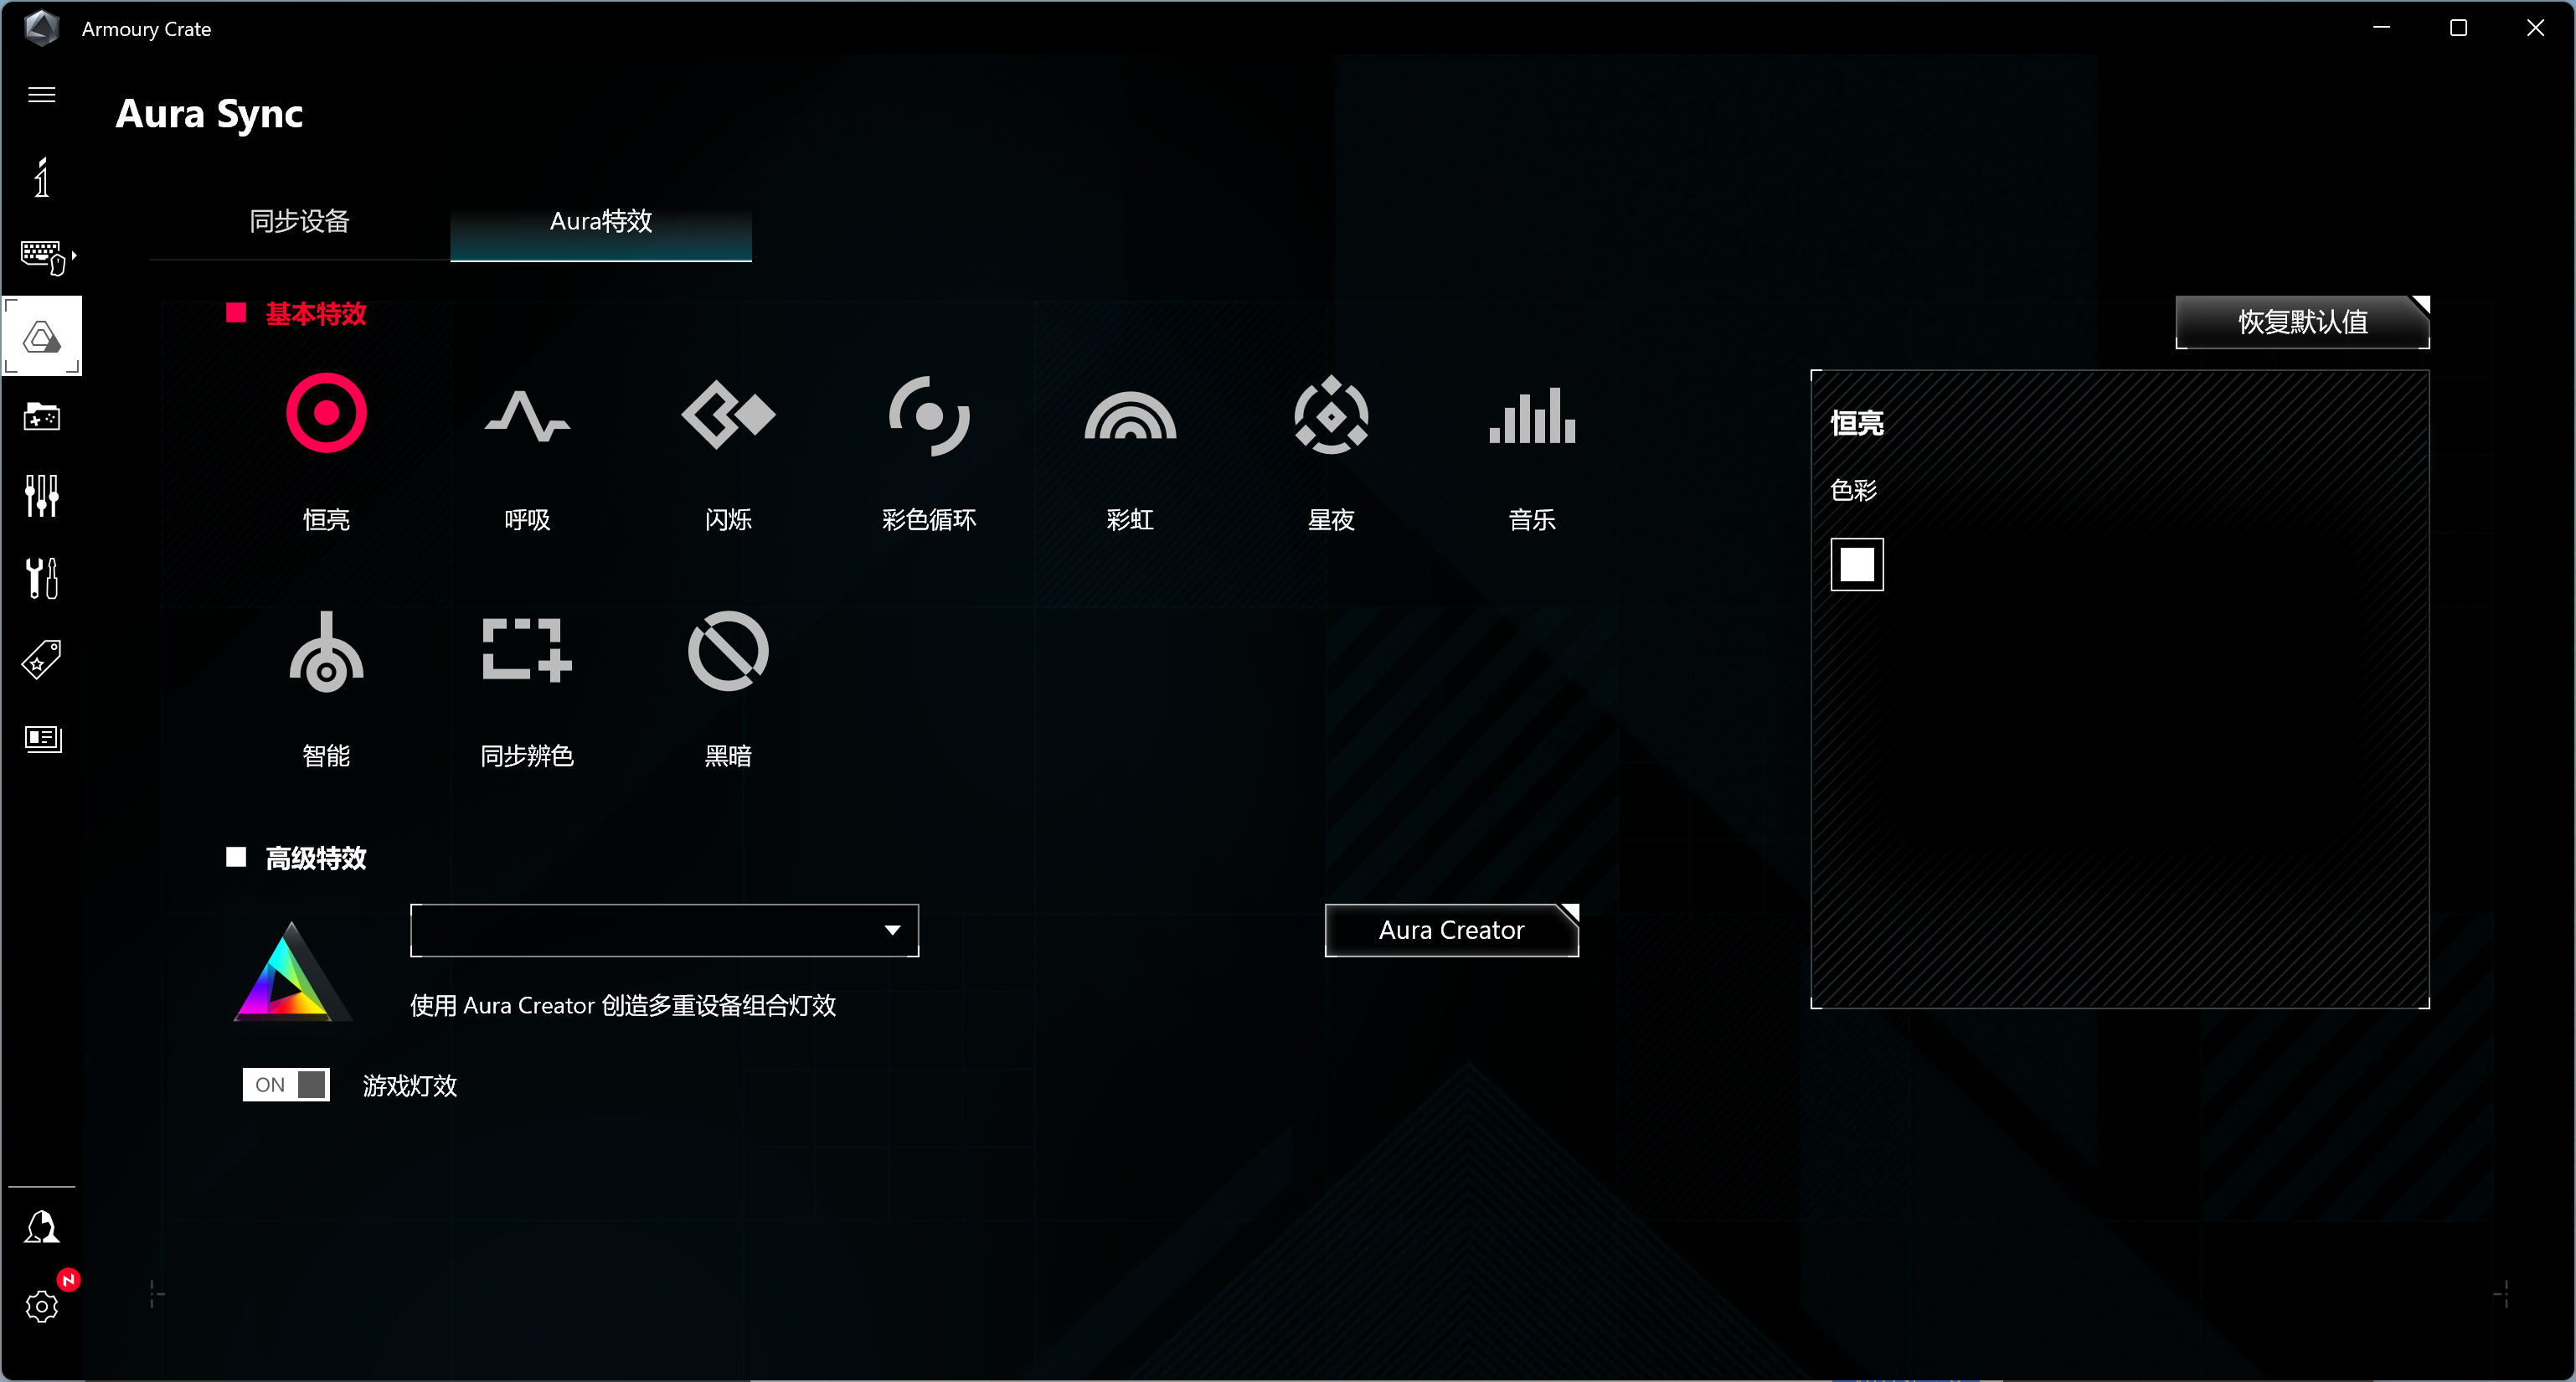Screen dimensions: 2576x1382
Task: Click the 基本特效 section heading
Action: click(316, 314)
